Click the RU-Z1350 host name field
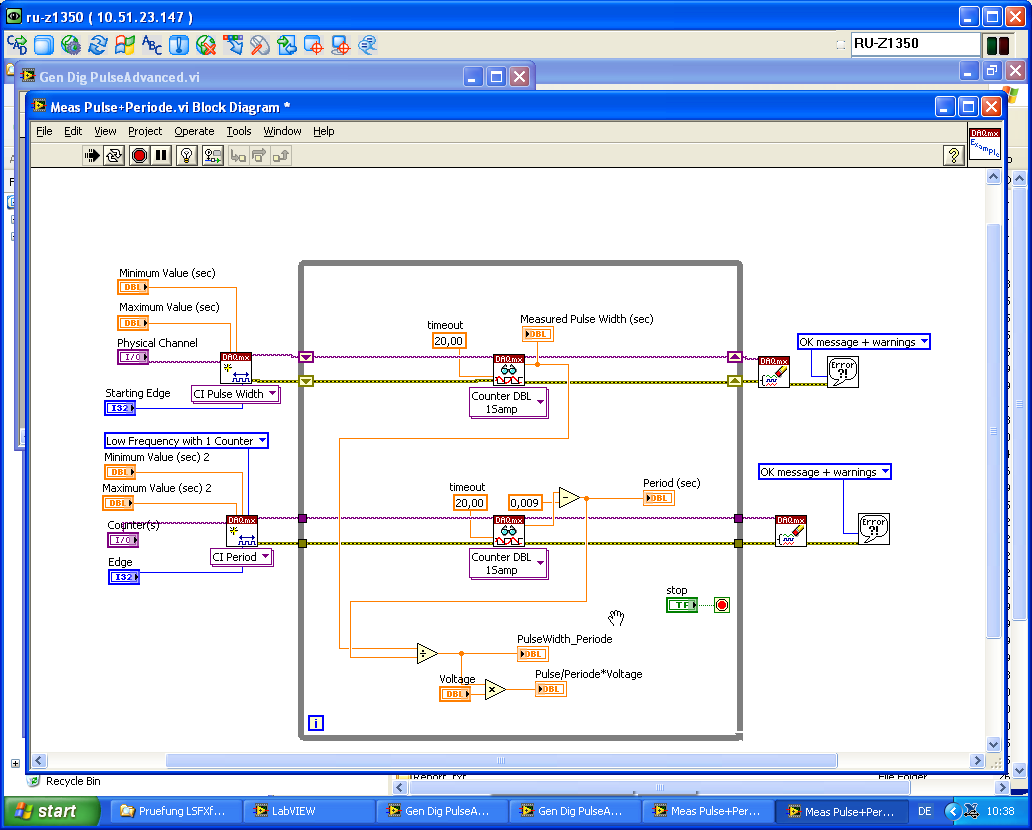Screen dimensions: 1032x830 click(x=915, y=44)
